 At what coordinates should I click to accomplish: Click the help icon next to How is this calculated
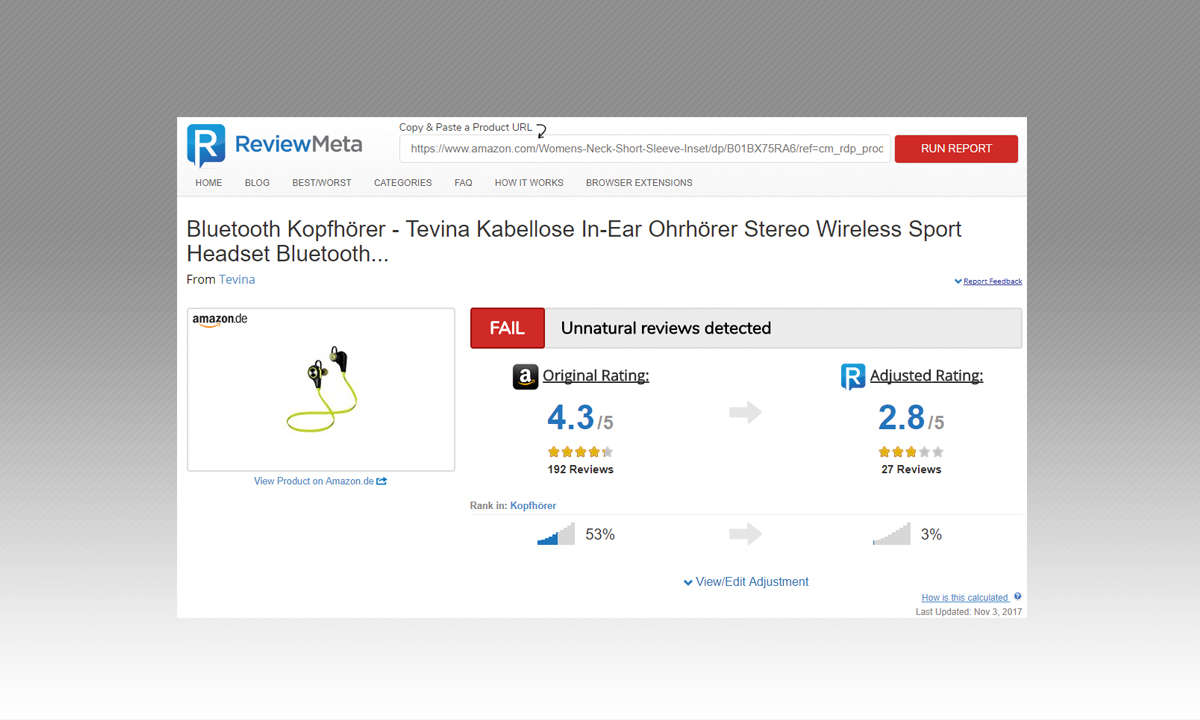(x=1018, y=597)
